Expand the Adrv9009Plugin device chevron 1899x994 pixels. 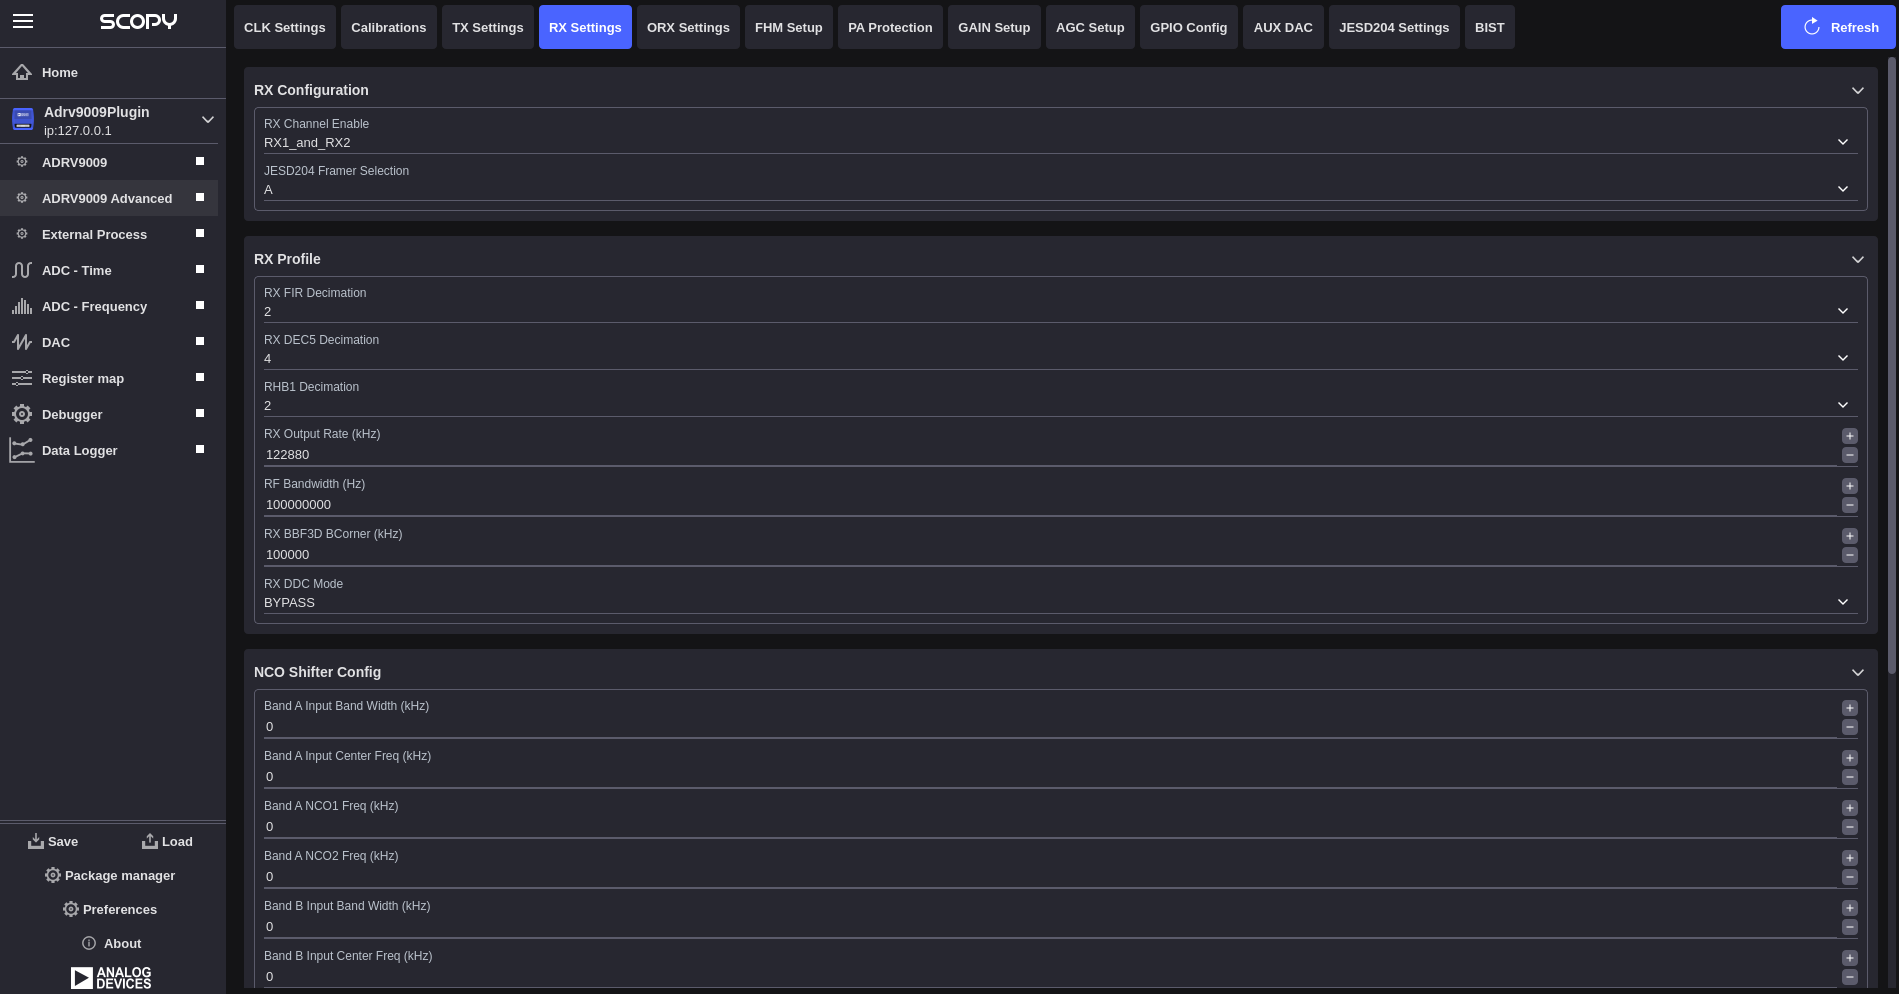(x=208, y=119)
